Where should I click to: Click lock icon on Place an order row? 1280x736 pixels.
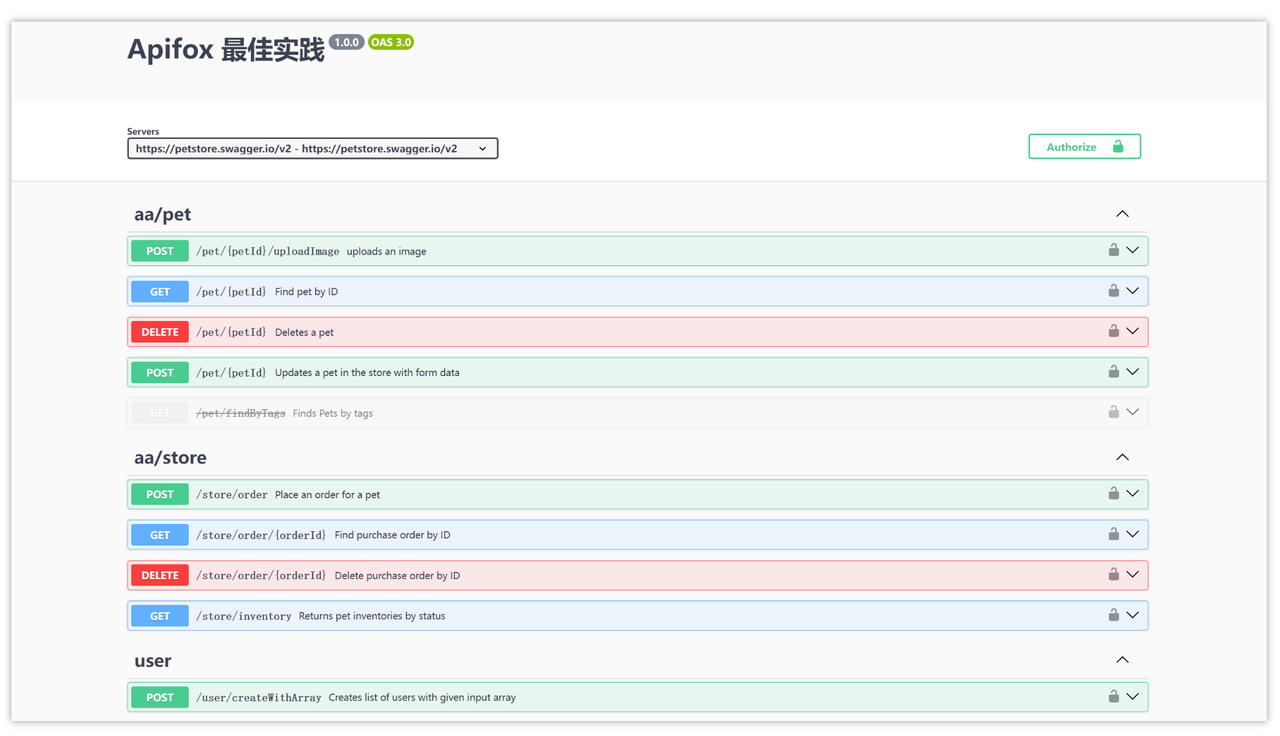coord(1113,493)
